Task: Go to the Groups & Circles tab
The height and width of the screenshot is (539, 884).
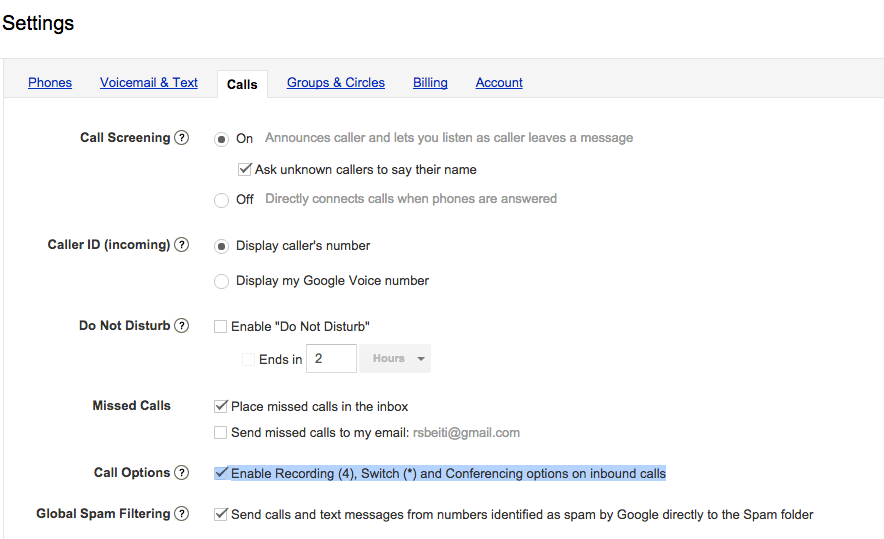Action: coord(336,83)
